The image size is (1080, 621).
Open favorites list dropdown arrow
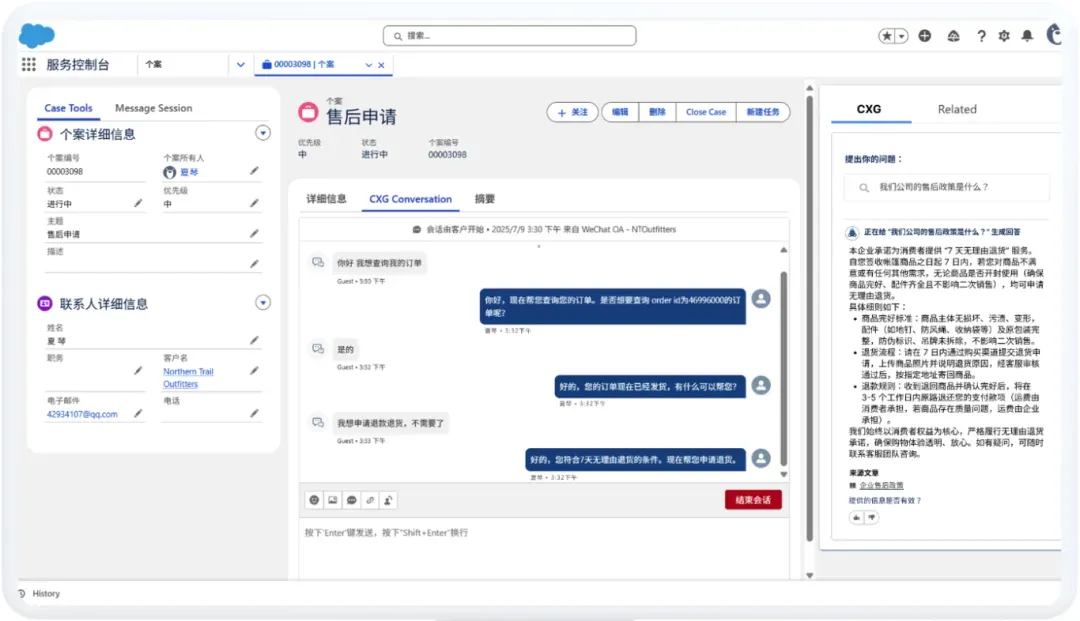902,36
